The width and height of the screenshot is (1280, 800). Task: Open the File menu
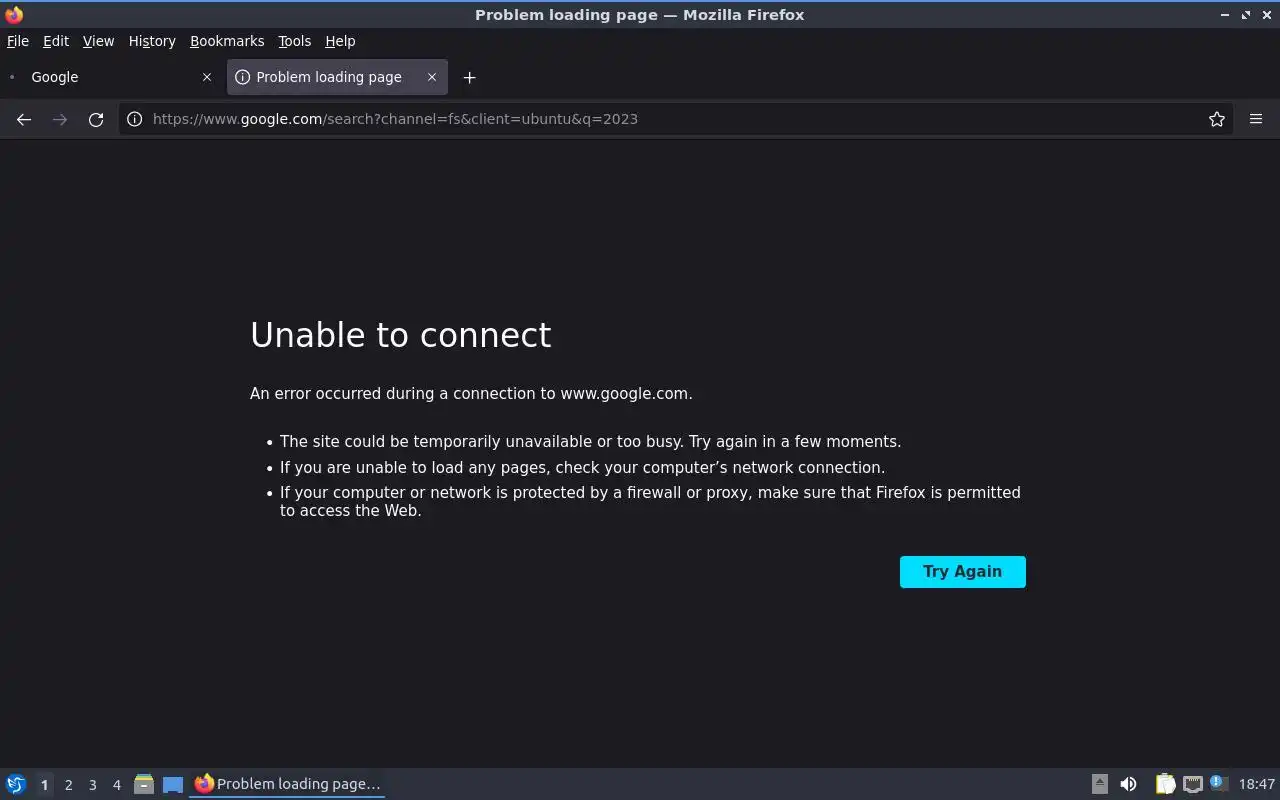point(18,41)
